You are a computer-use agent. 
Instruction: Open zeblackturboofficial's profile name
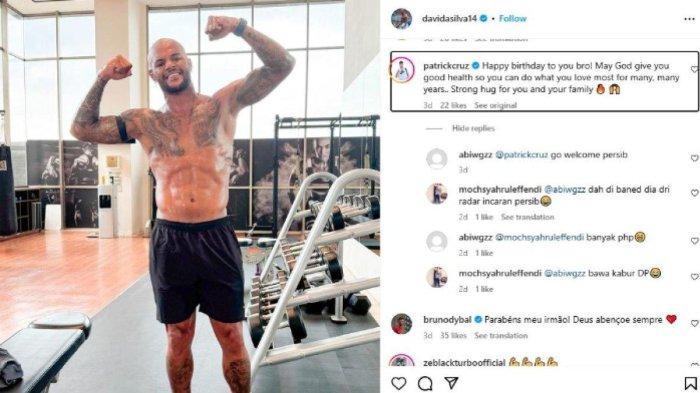pos(464,363)
